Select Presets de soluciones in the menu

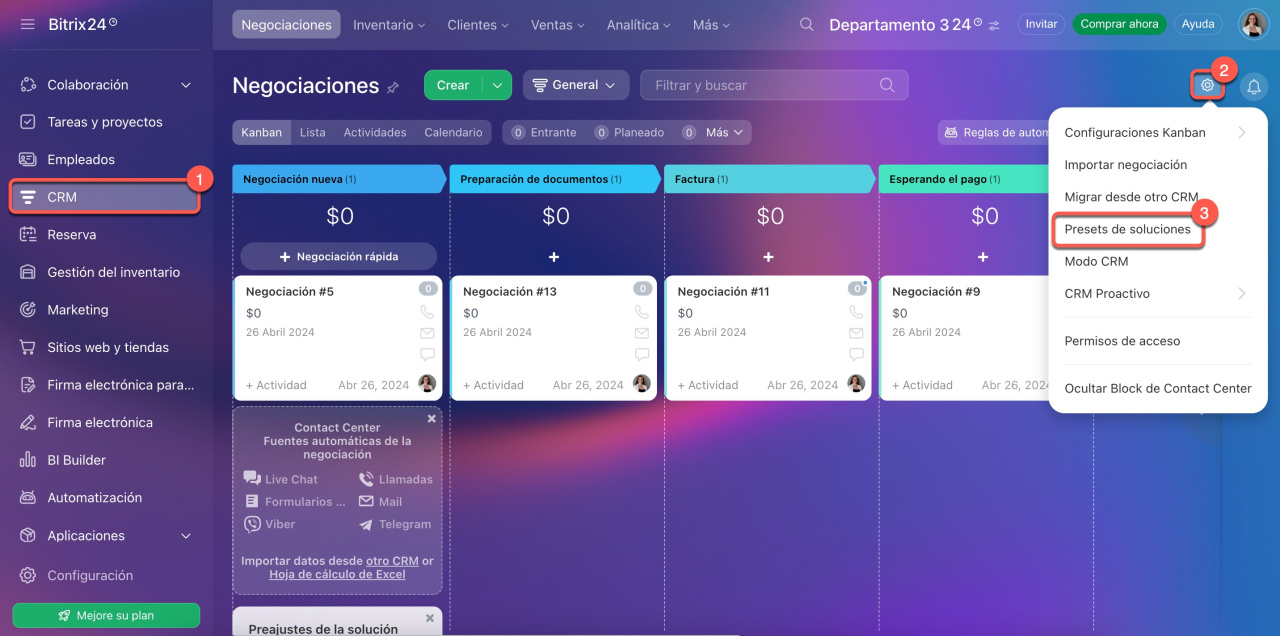click(1127, 229)
